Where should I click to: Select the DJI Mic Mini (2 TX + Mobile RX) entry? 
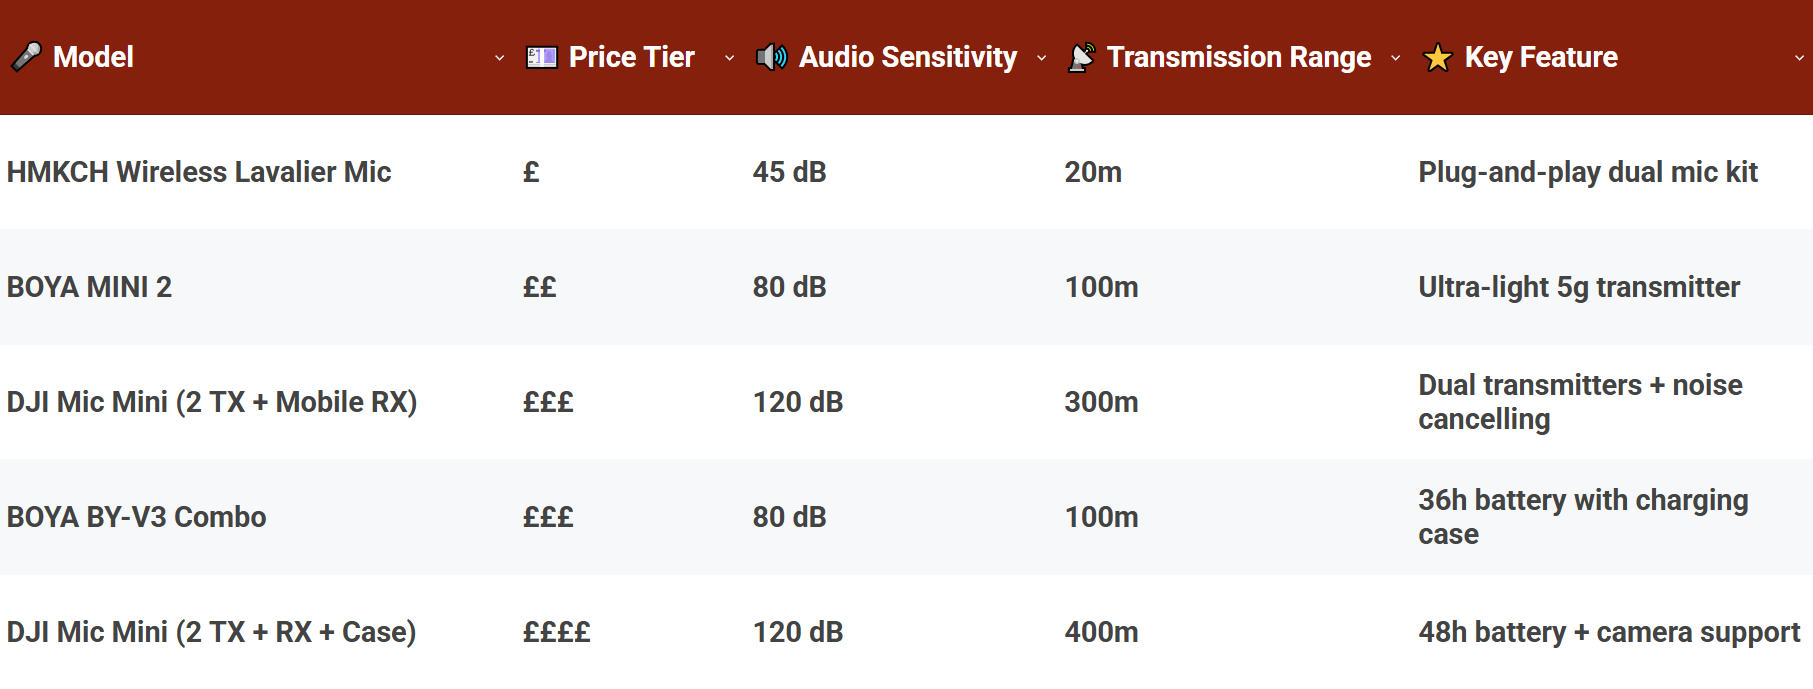point(212,402)
